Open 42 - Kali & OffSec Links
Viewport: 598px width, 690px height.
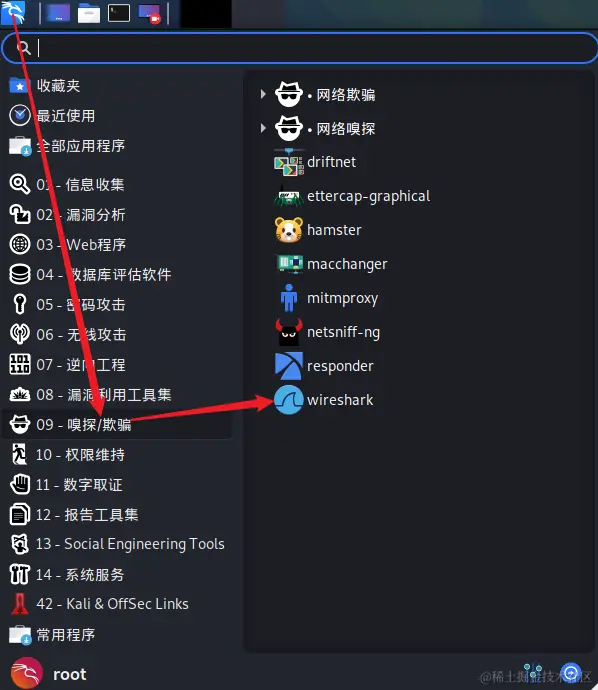click(x=99, y=604)
